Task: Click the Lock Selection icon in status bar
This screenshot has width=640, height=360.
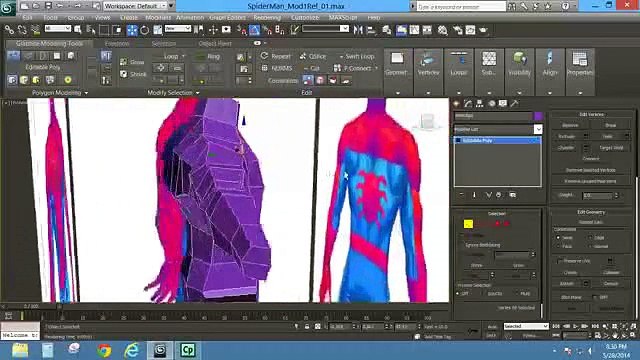Action: click(307, 327)
